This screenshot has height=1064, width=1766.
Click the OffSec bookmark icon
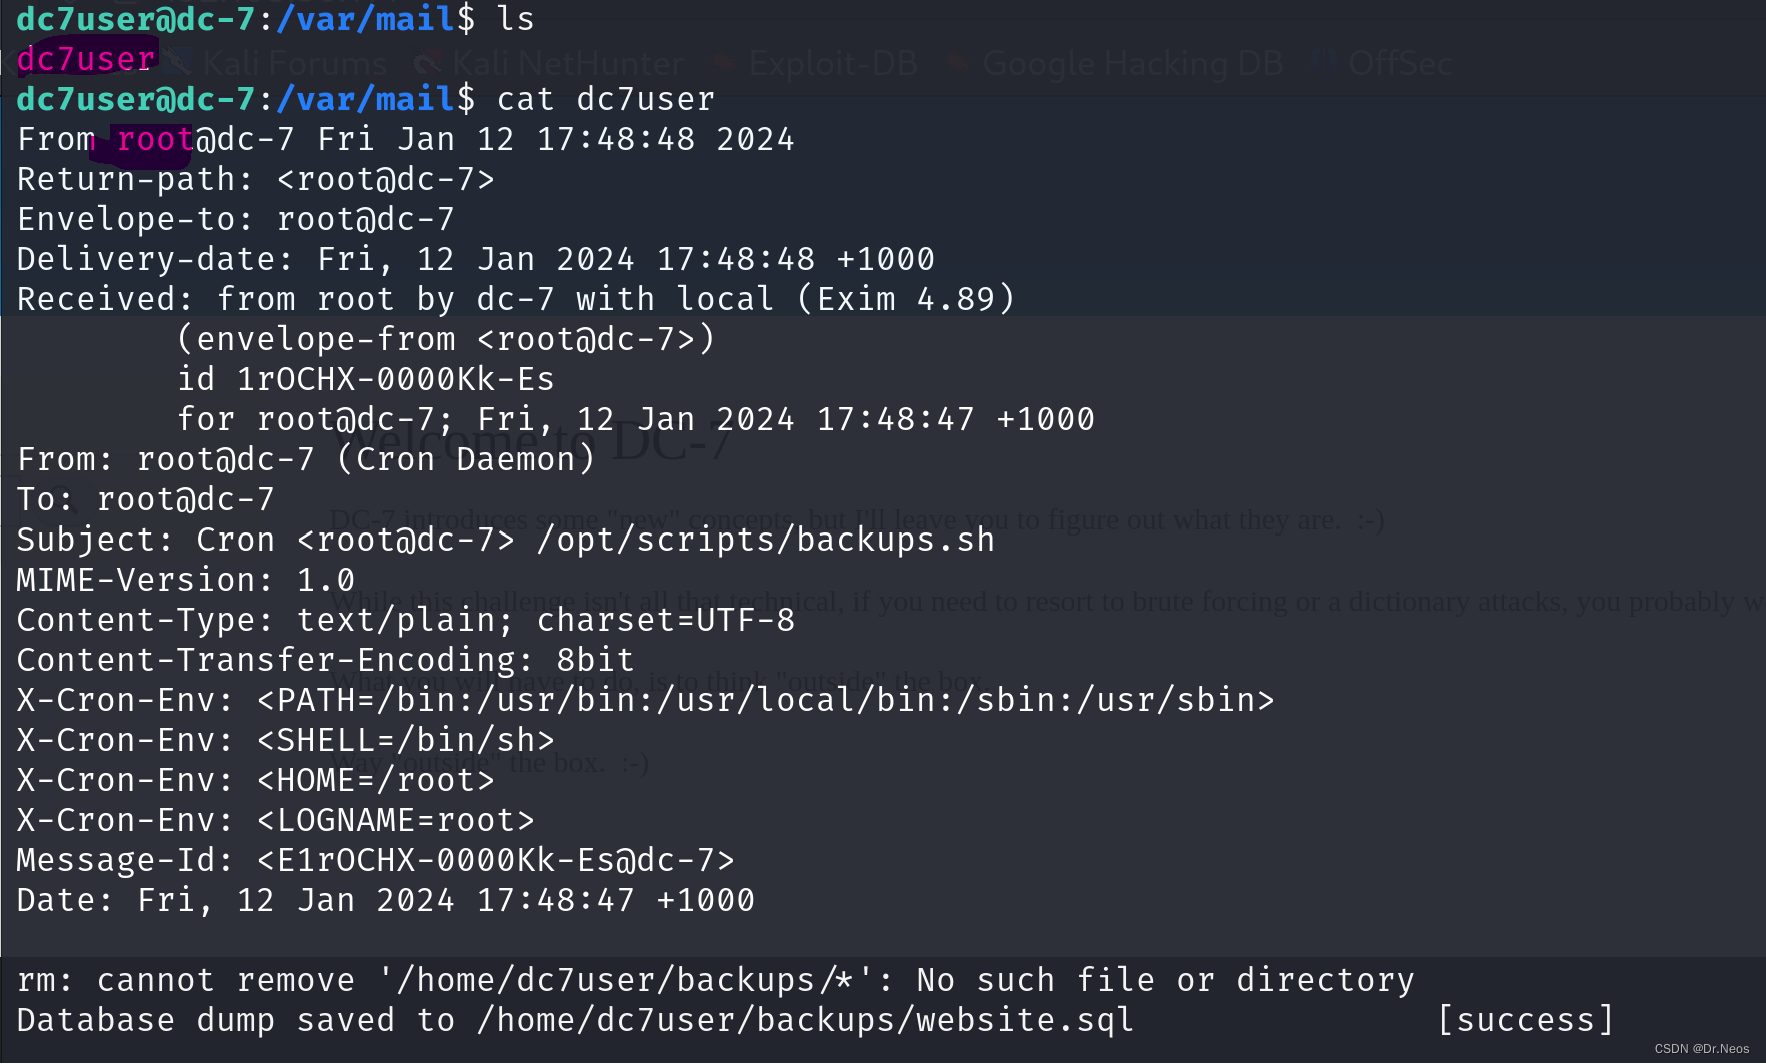click(x=1324, y=63)
